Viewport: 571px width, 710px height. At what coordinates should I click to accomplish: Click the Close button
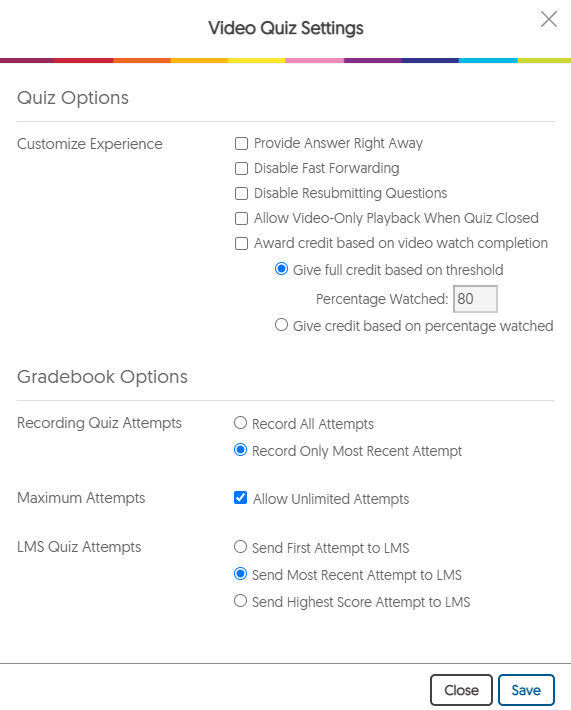461,690
